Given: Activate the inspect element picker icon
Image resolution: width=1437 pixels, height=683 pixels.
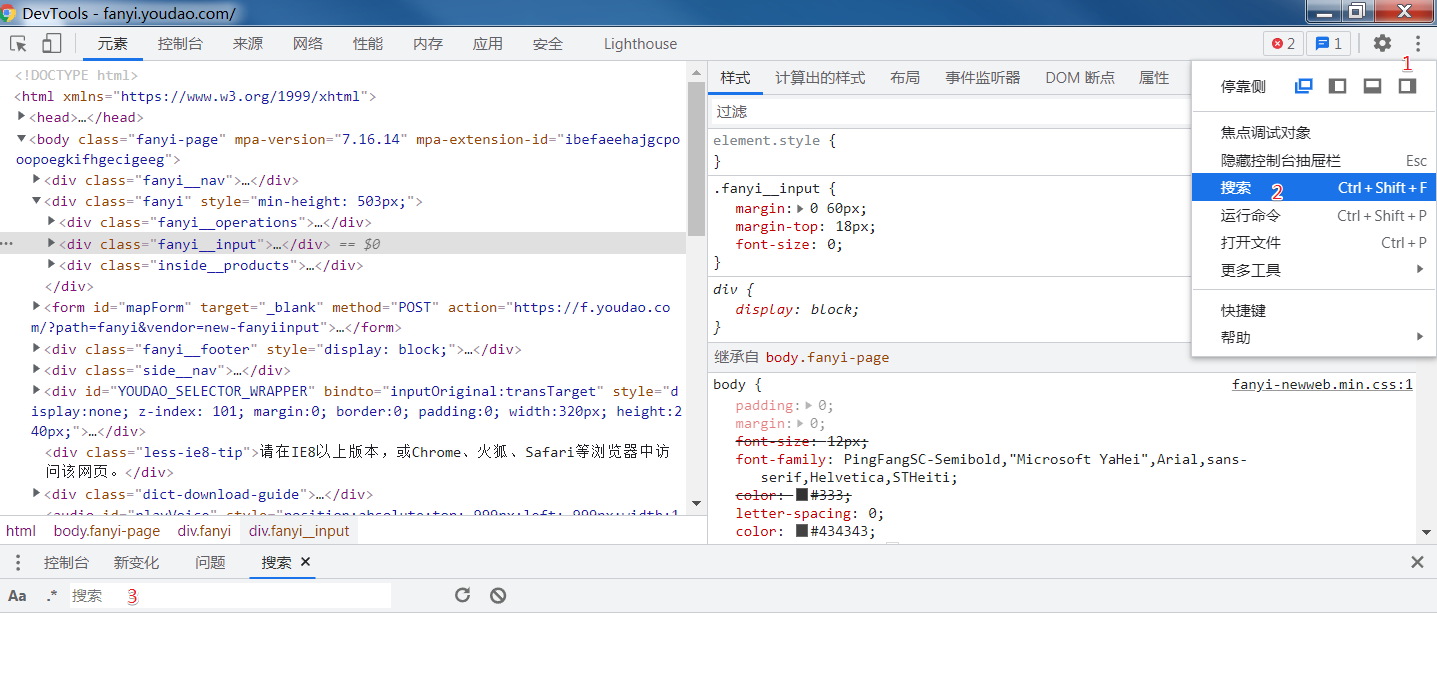Looking at the screenshot, I should pos(18,43).
